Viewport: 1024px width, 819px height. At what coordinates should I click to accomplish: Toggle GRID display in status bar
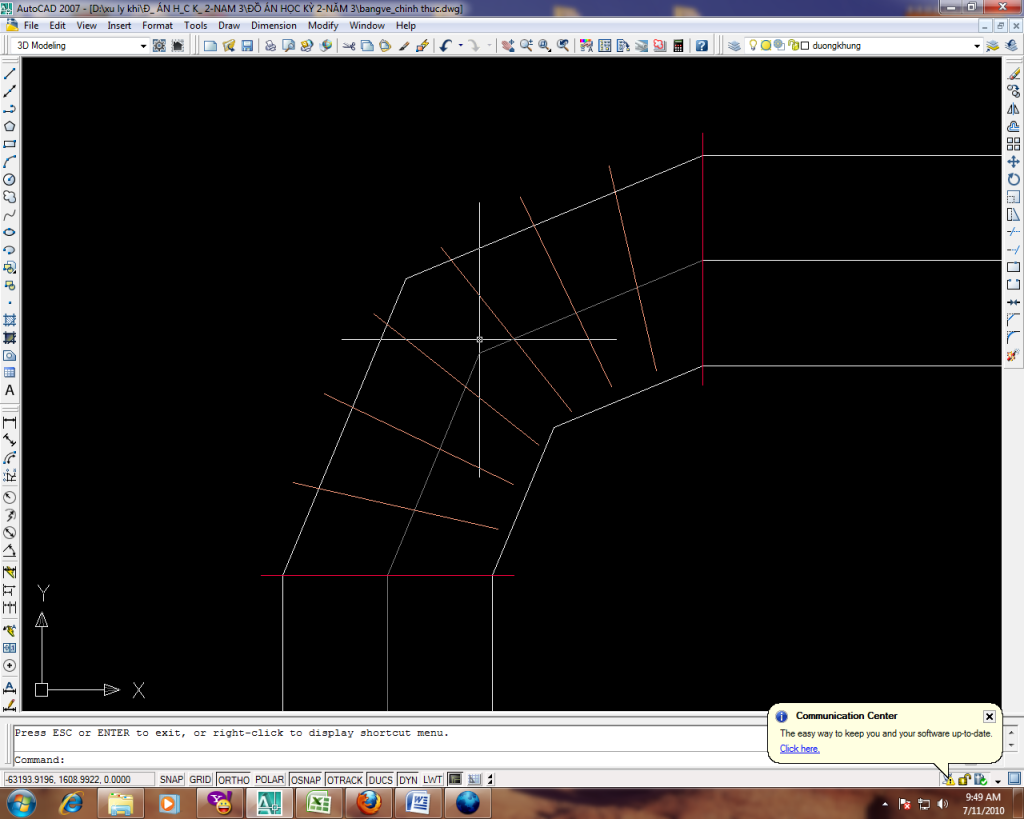[200, 779]
